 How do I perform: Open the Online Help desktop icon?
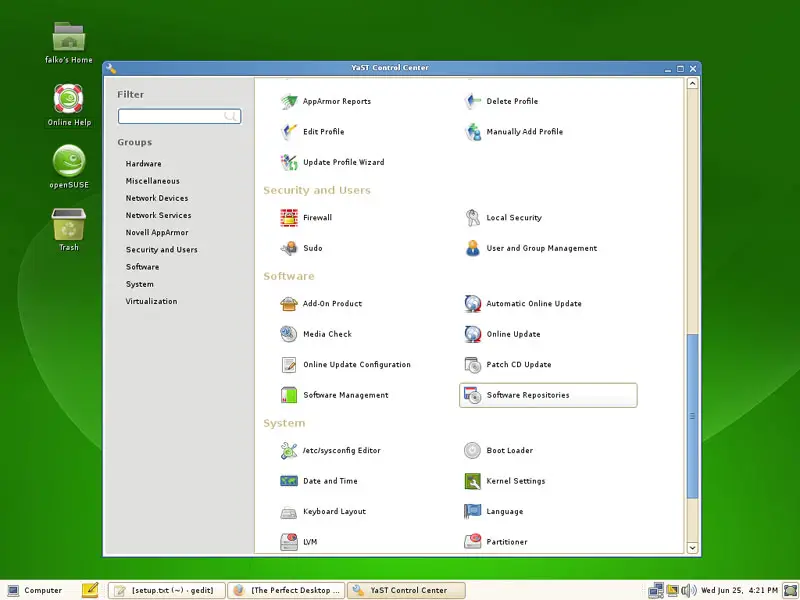(69, 105)
